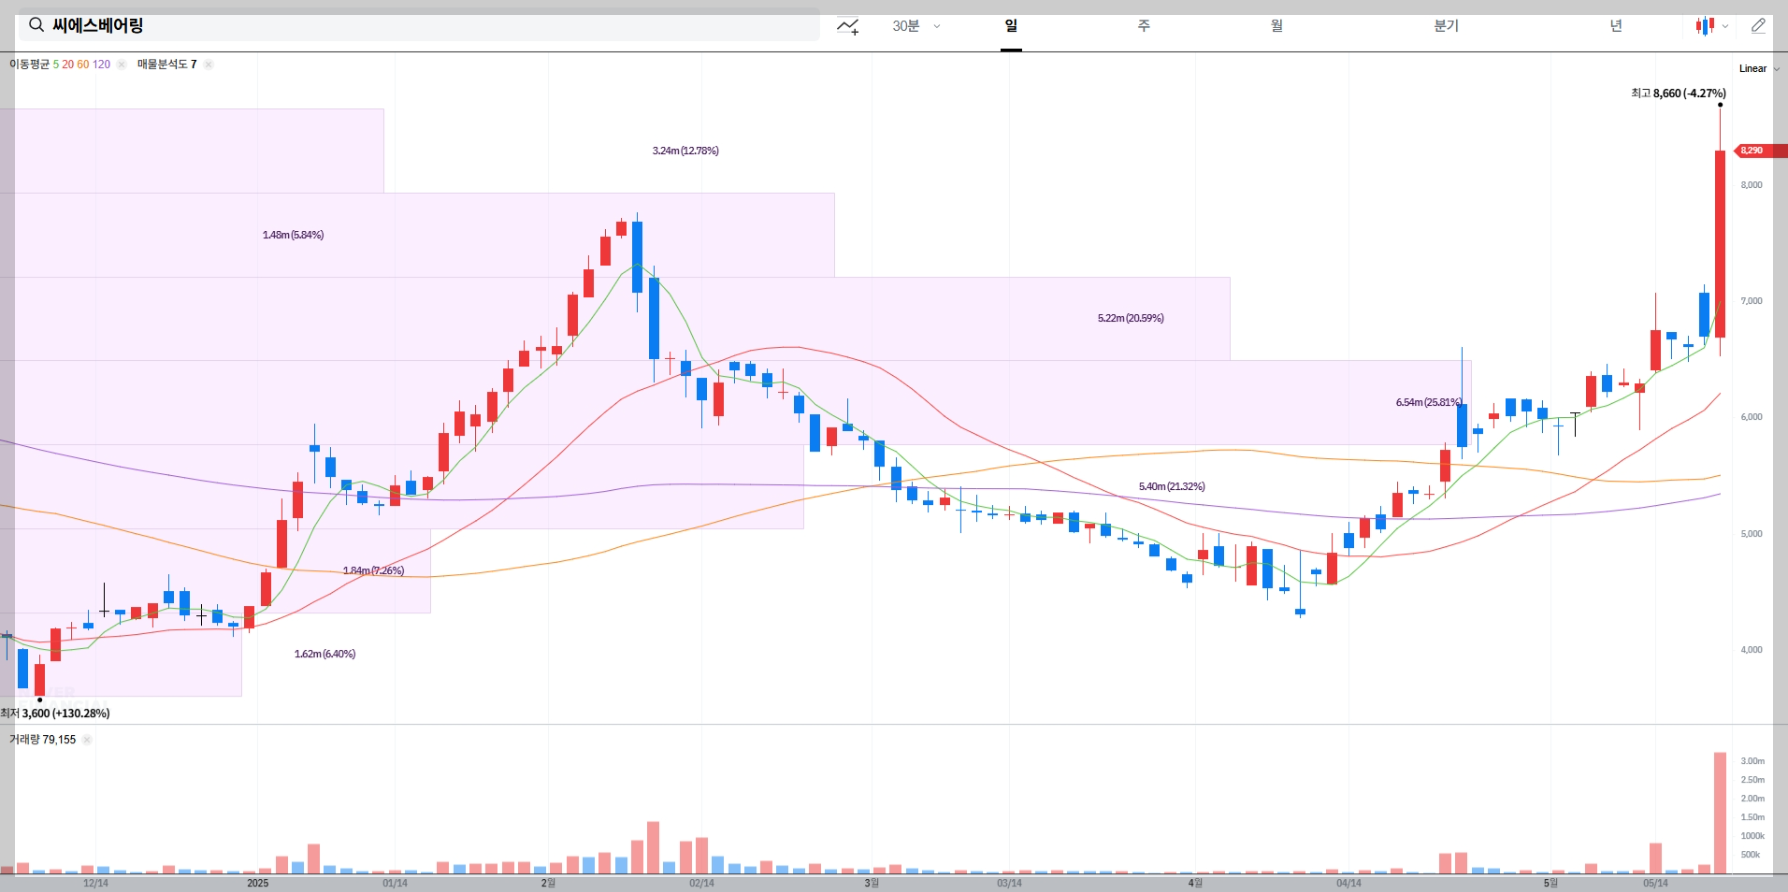Switch to the 월 monthly tab
1788x892 pixels.
(x=1277, y=26)
